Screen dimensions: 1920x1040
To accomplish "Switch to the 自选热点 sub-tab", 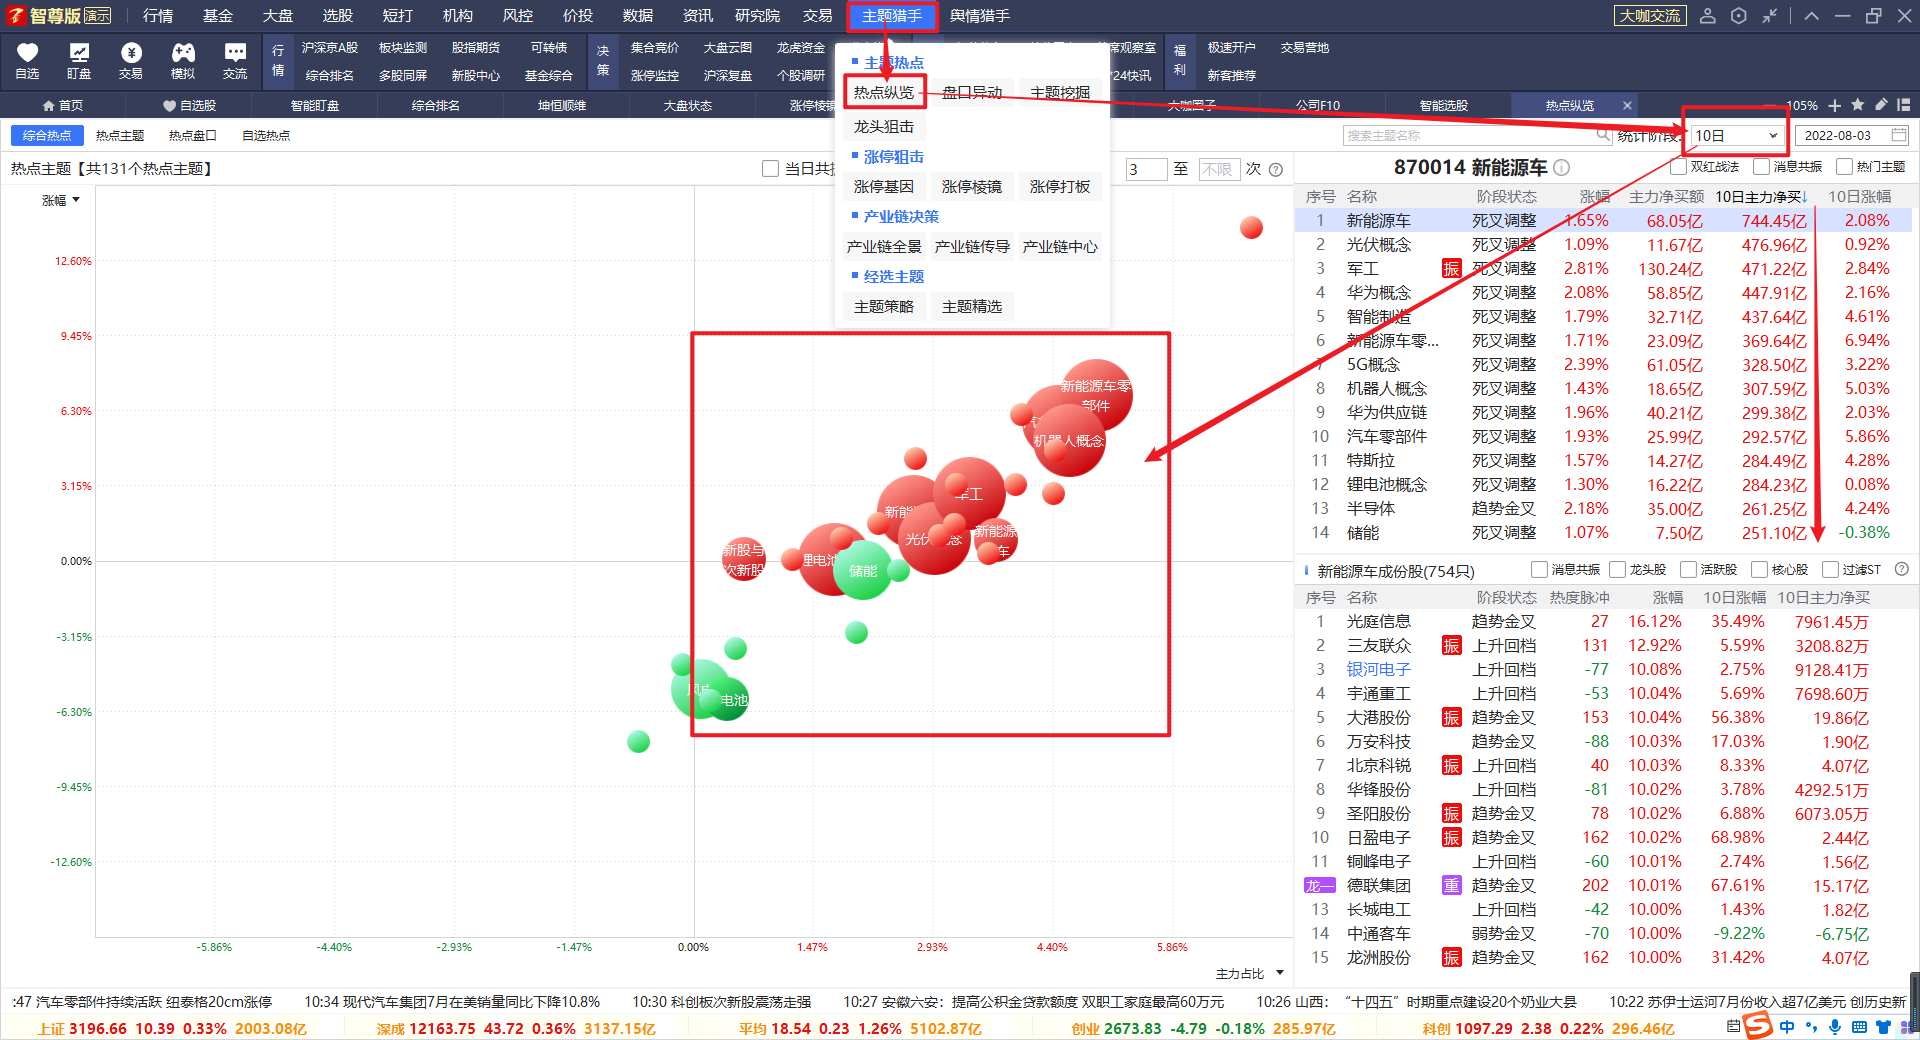I will [x=266, y=135].
